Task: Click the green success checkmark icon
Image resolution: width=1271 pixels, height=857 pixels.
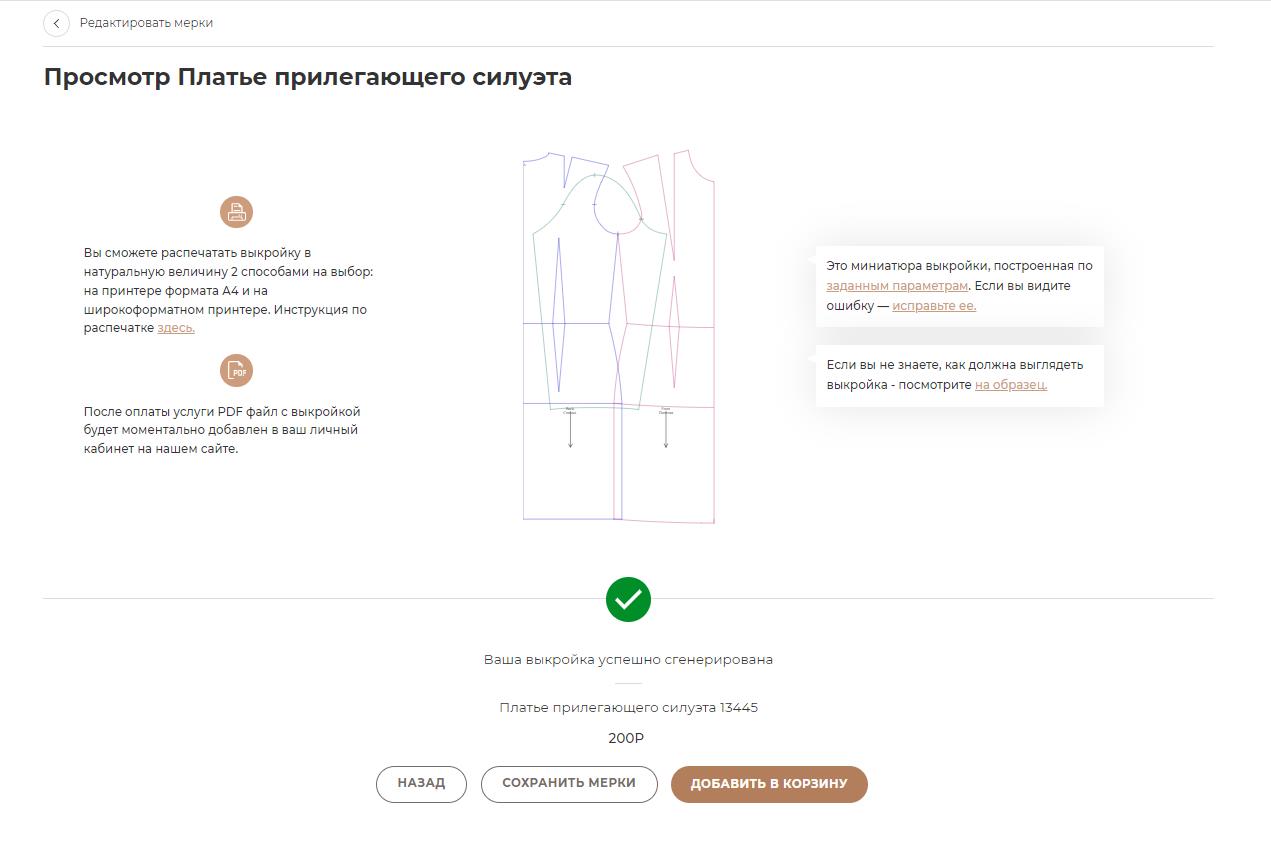Action: [628, 600]
